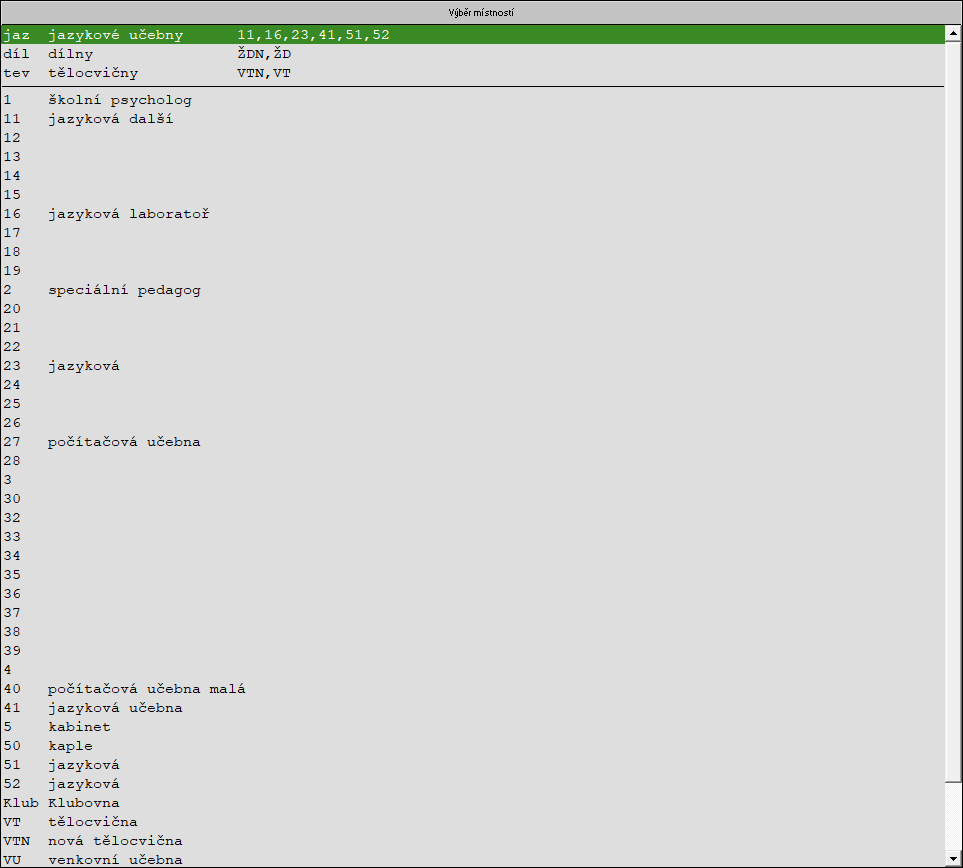963x868 pixels.
Task: Select room 5 'kabinet'
Action: [79, 727]
